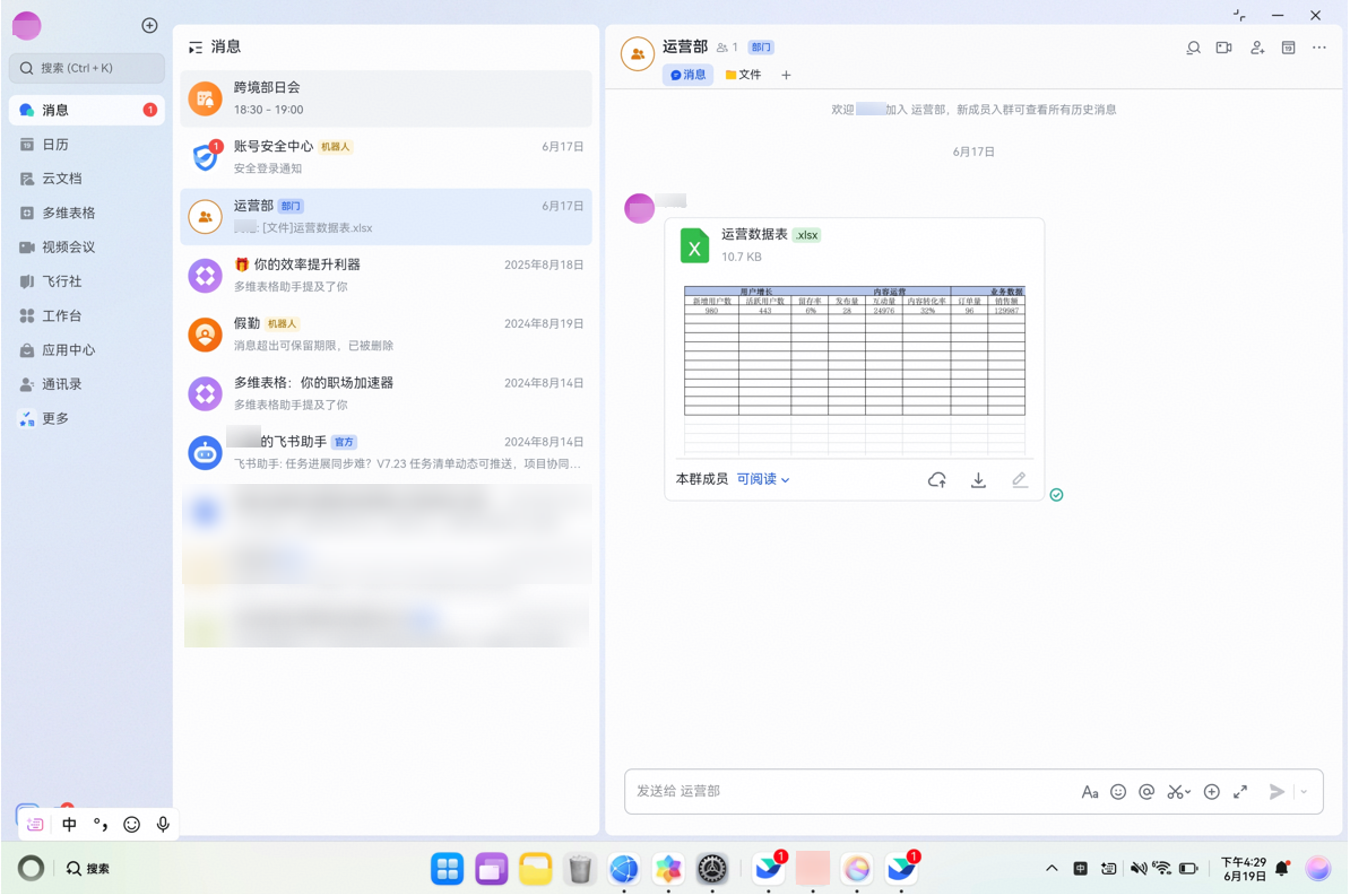This screenshot has width=1348, height=894.
Task: Click the message read status check icon
Action: pyautogui.click(x=1057, y=495)
